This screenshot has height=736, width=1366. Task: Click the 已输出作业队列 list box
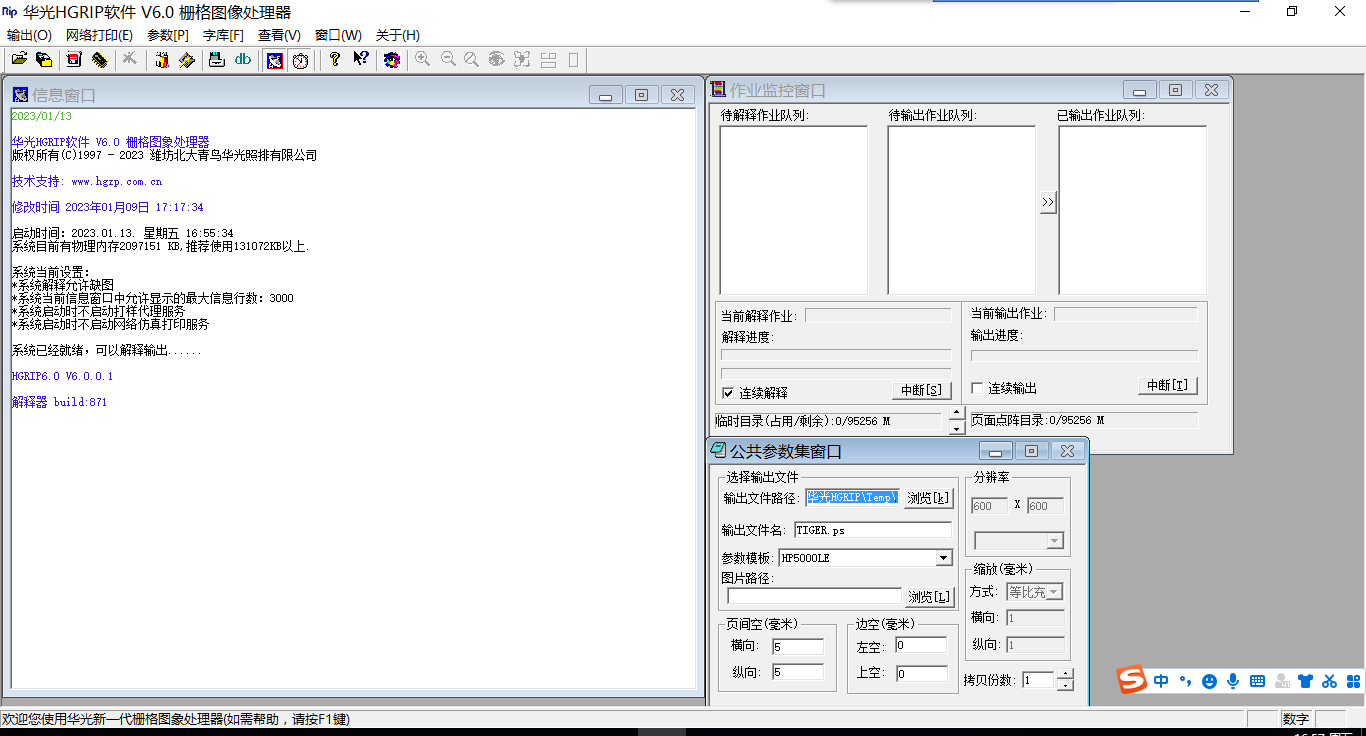(1133, 210)
